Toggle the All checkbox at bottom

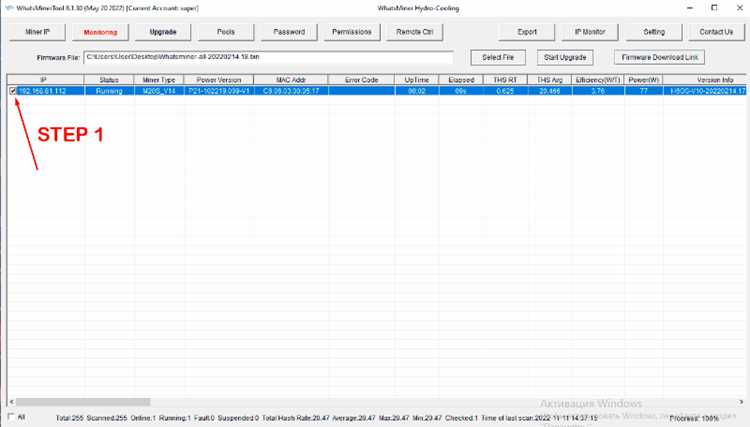tap(11, 417)
